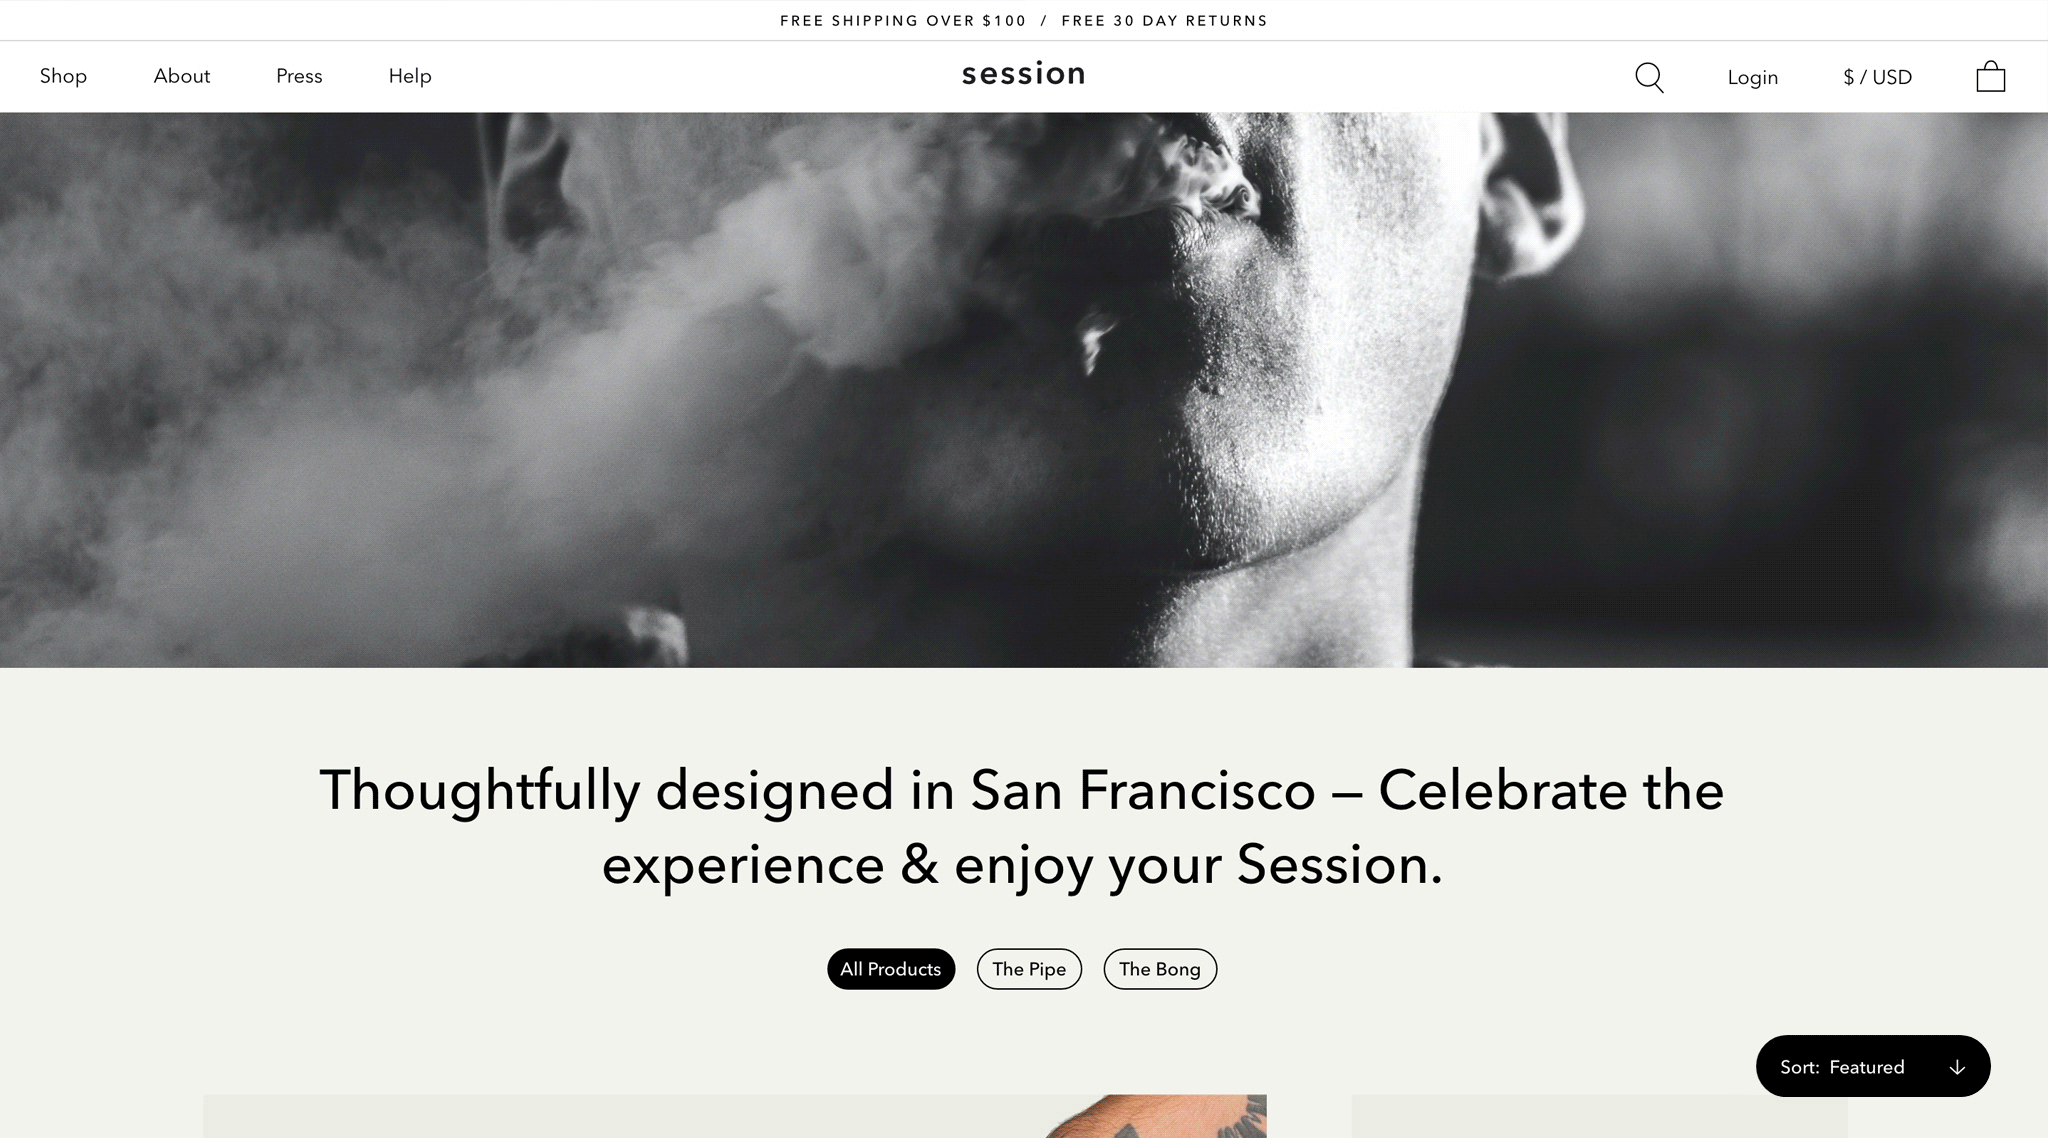This screenshot has width=2048, height=1138.
Task: Click the down arrow in the Sort button
Action: point(1957,1067)
